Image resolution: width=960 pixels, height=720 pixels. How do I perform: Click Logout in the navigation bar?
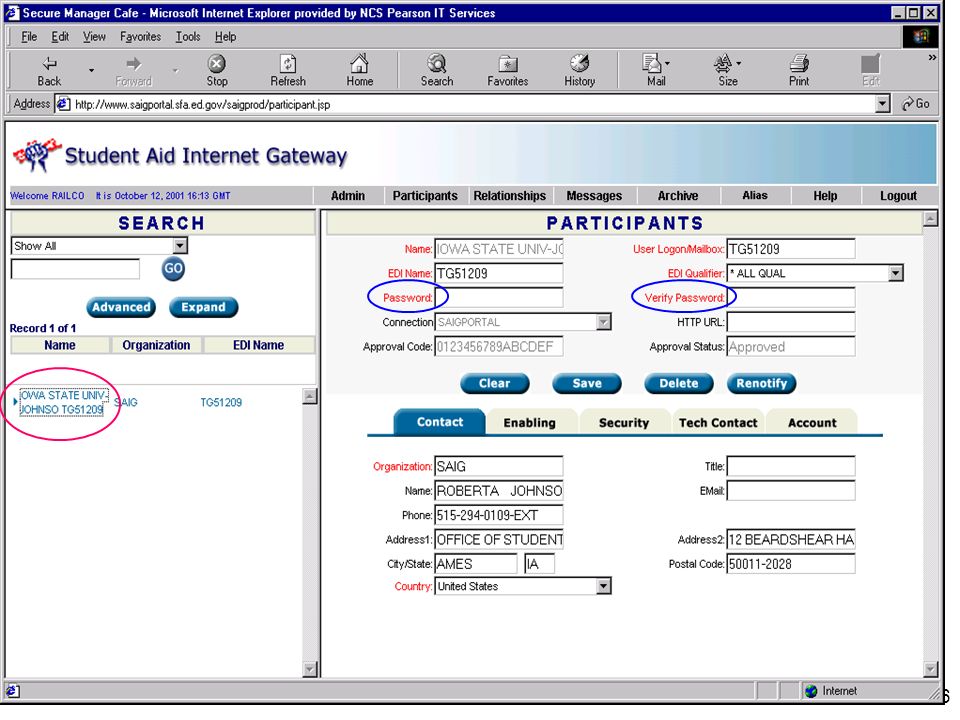tap(898, 196)
